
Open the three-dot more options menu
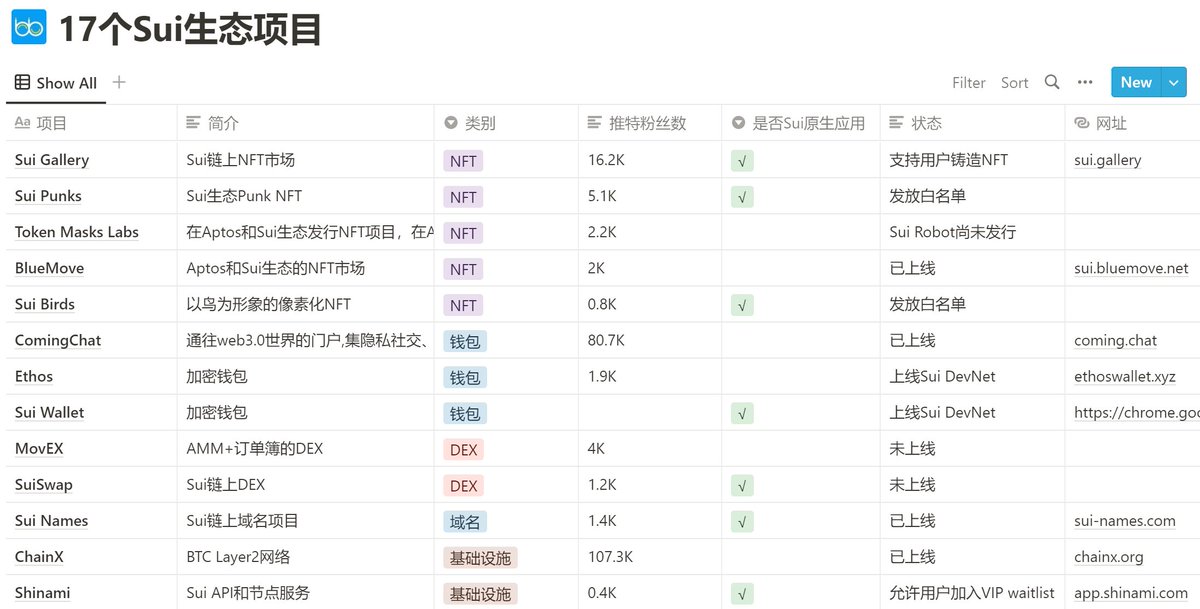[x=1085, y=82]
